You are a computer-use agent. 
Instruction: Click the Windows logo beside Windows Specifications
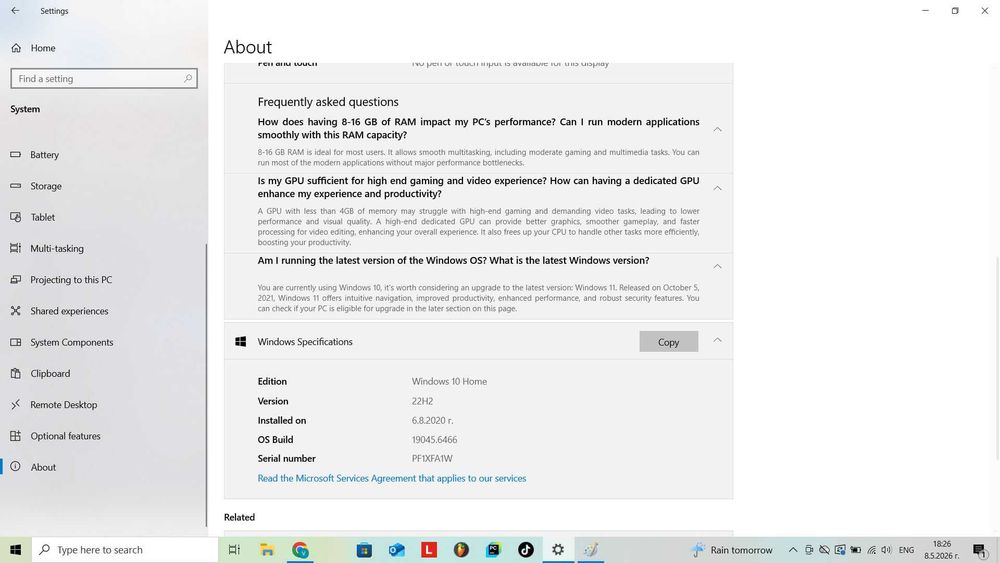(x=240, y=342)
